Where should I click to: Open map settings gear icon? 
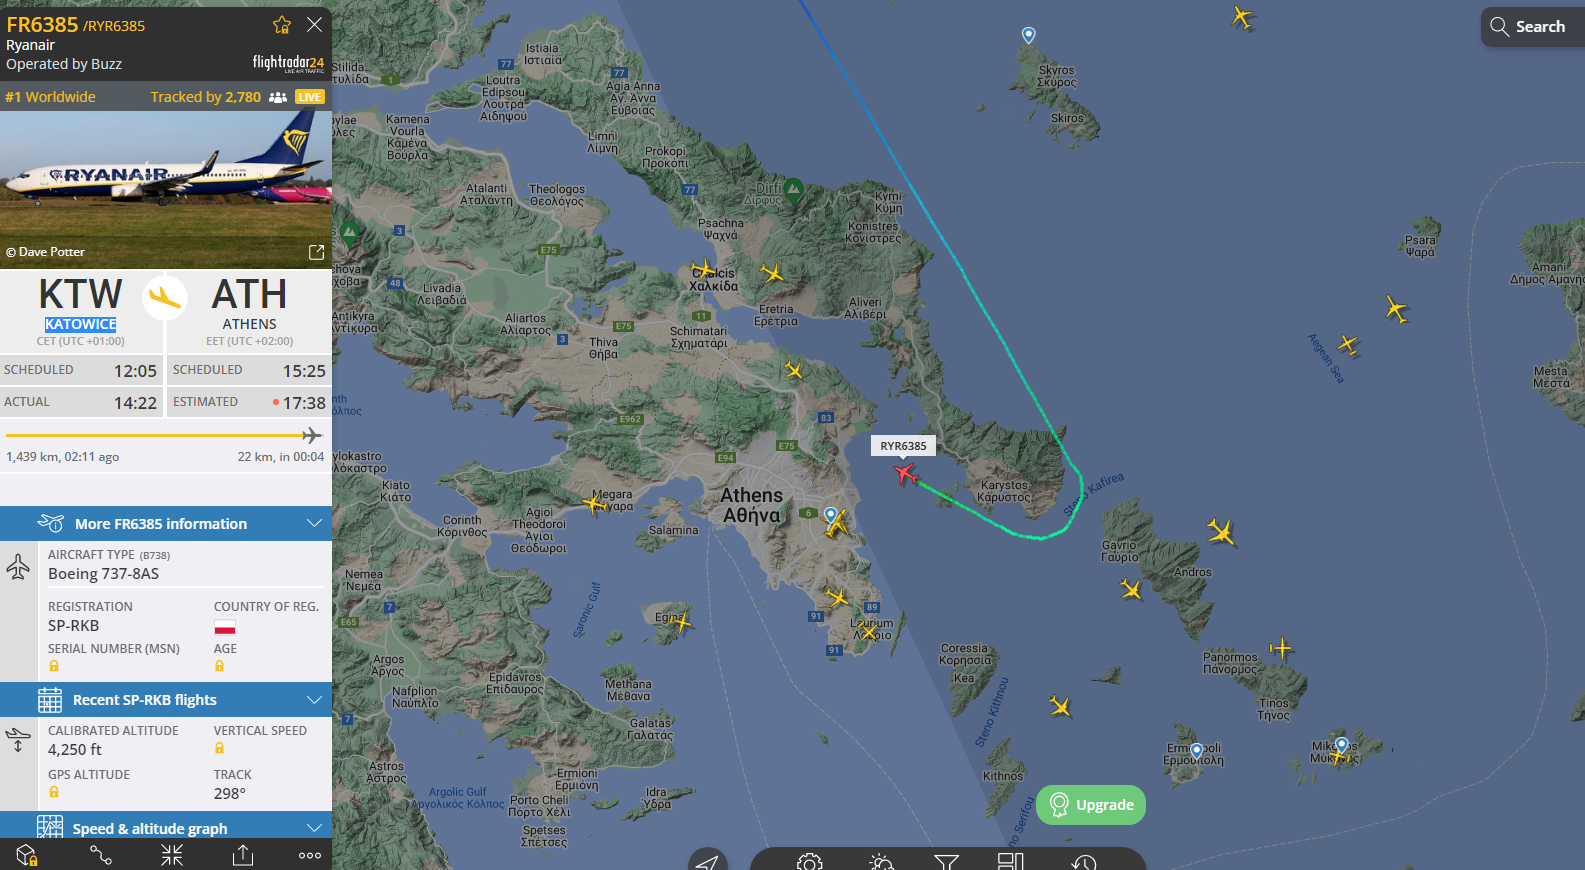click(810, 862)
